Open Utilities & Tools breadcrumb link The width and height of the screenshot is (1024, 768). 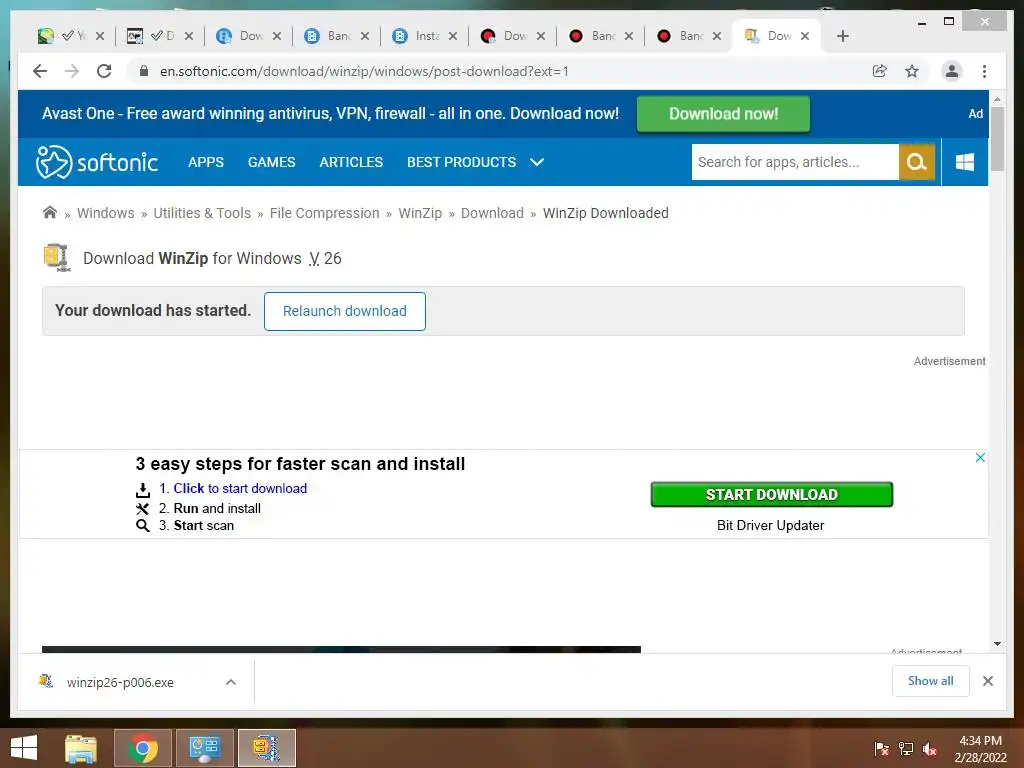pos(202,213)
